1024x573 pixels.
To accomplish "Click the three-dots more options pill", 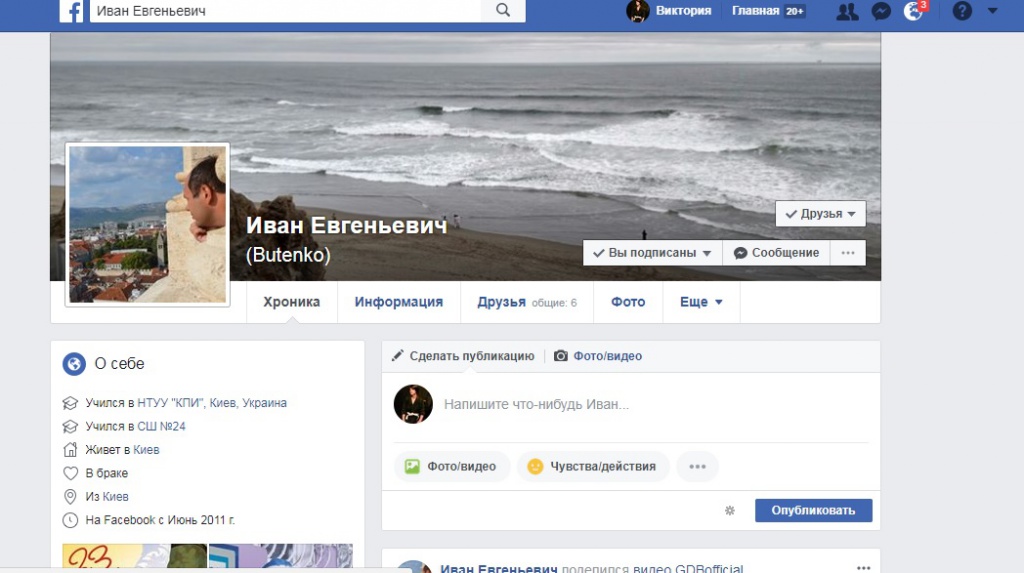I will [697, 467].
